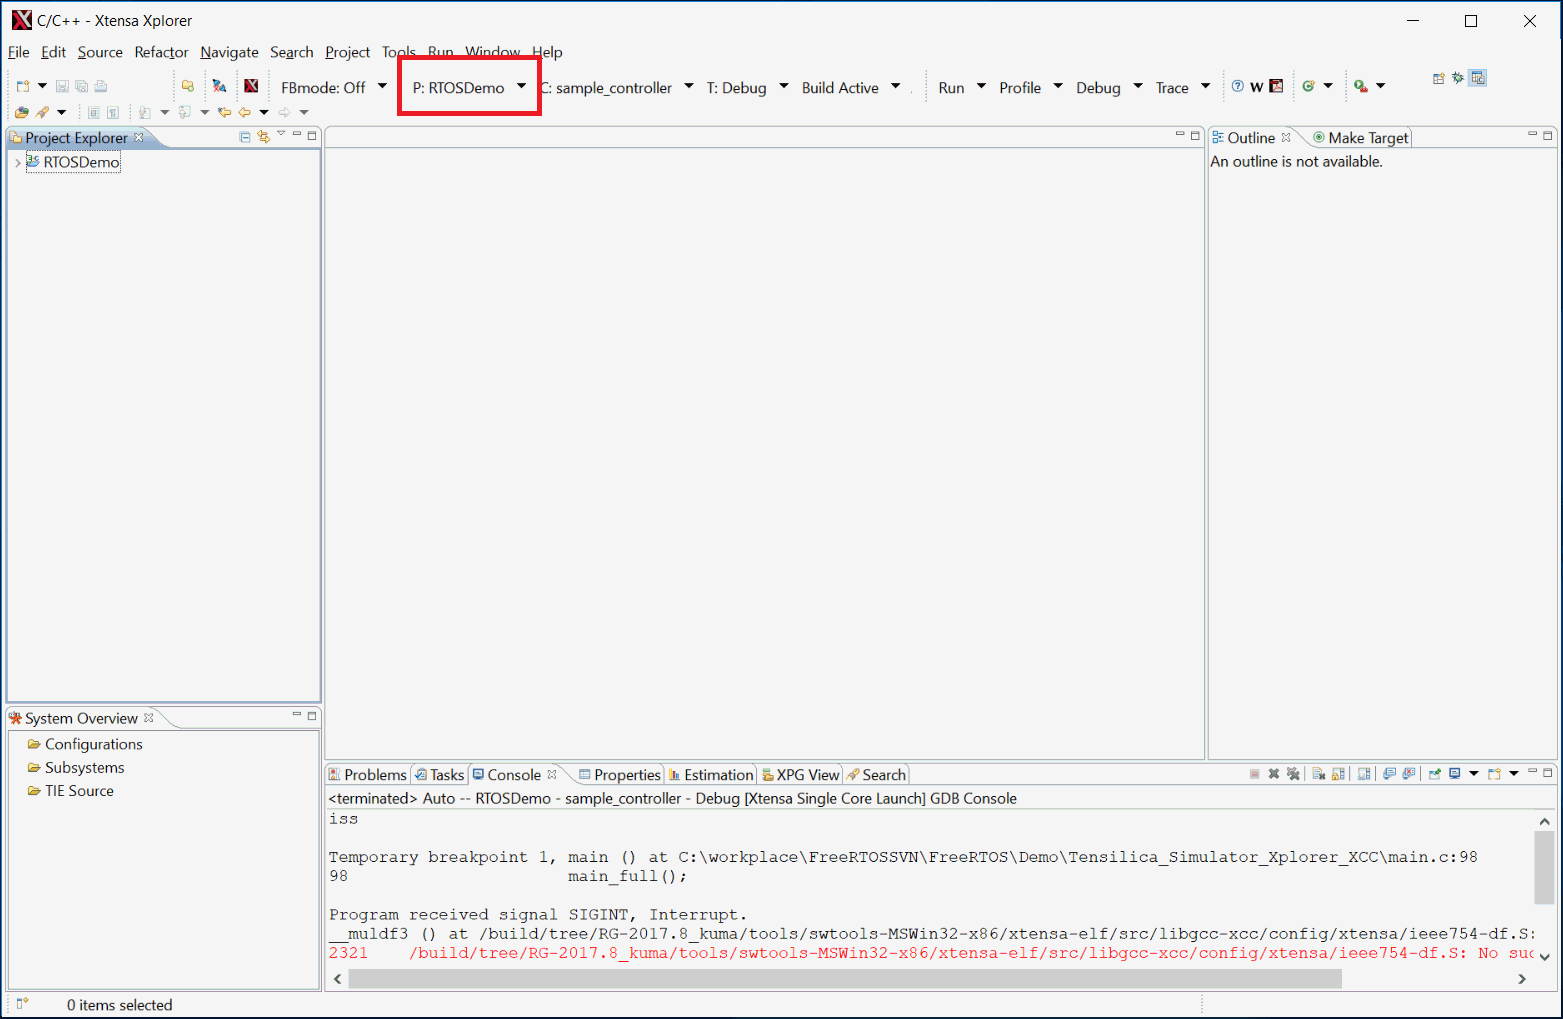Click Remove Launch gray X in console
The height and width of the screenshot is (1019, 1563).
[1274, 774]
